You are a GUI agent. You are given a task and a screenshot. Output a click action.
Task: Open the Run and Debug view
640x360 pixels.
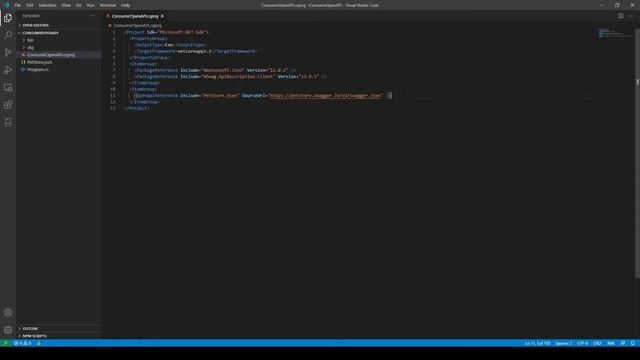(8, 70)
